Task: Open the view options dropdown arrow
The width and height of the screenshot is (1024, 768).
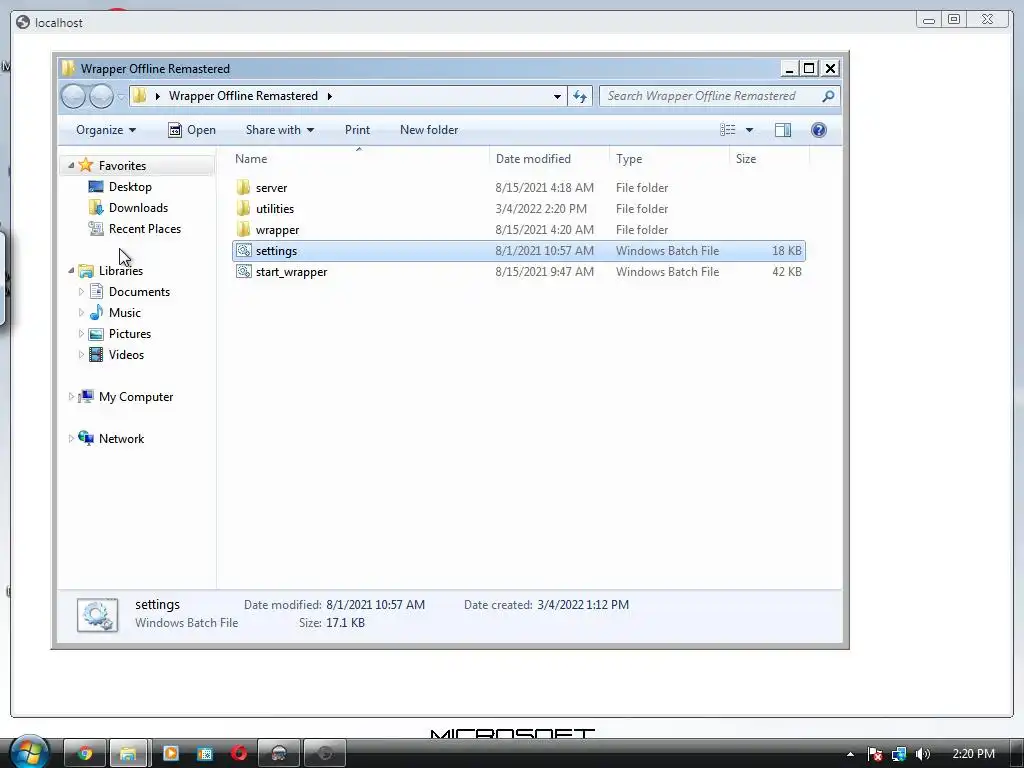Action: tap(749, 130)
